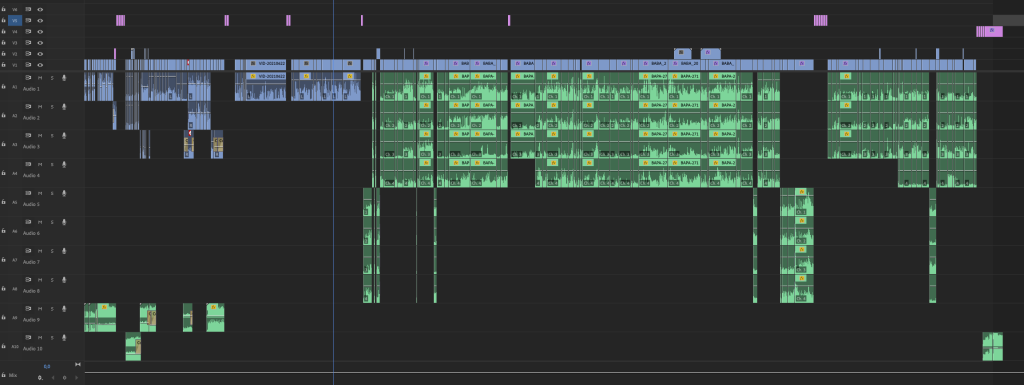This screenshot has width=1024, height=385.
Task: Mute the Audio 4 track
Action: (40, 164)
